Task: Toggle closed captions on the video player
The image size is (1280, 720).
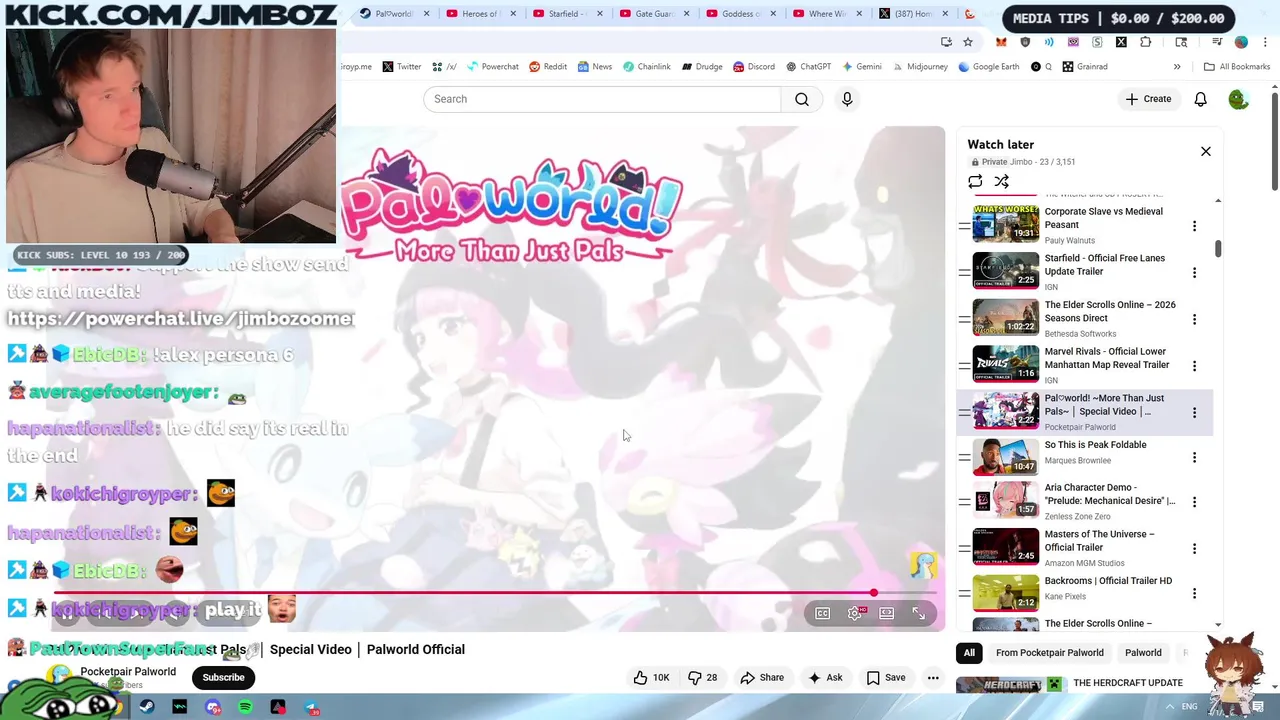Action: tap(822, 613)
